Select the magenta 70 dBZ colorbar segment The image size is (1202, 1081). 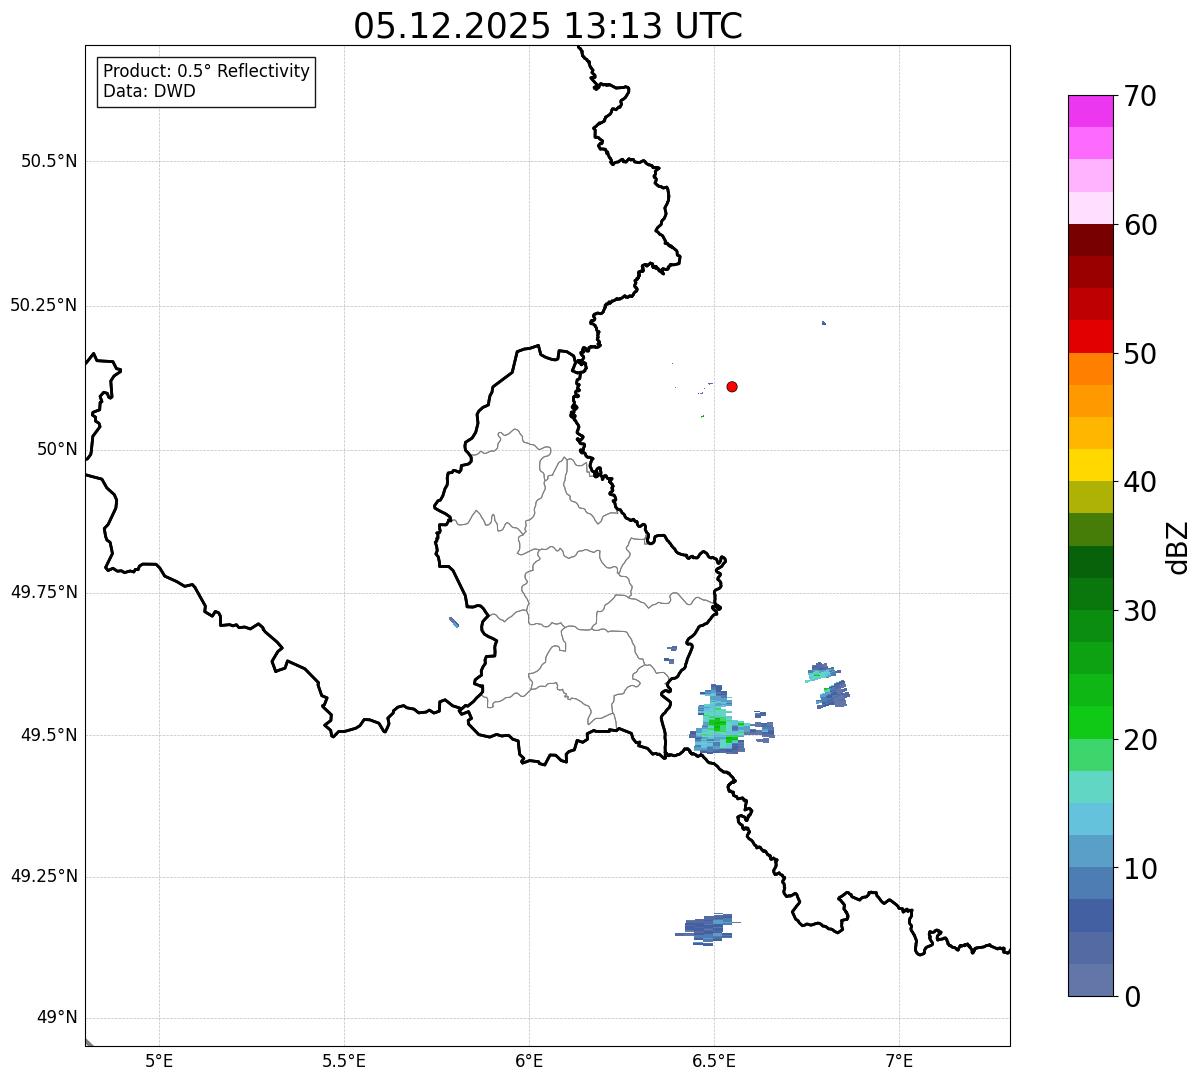click(1090, 111)
